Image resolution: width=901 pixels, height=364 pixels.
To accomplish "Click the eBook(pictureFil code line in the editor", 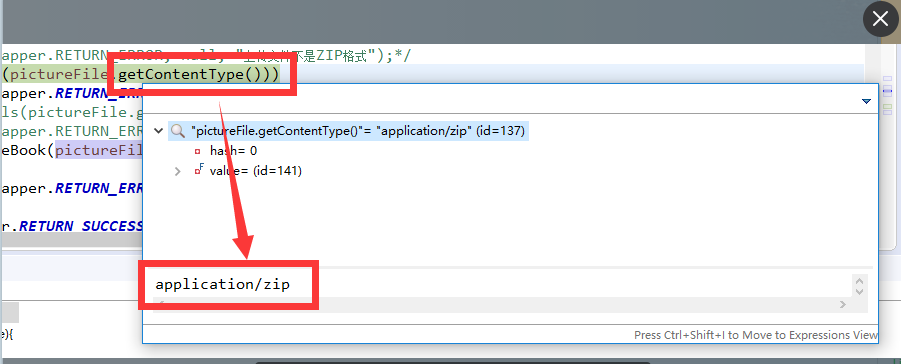I will point(72,151).
